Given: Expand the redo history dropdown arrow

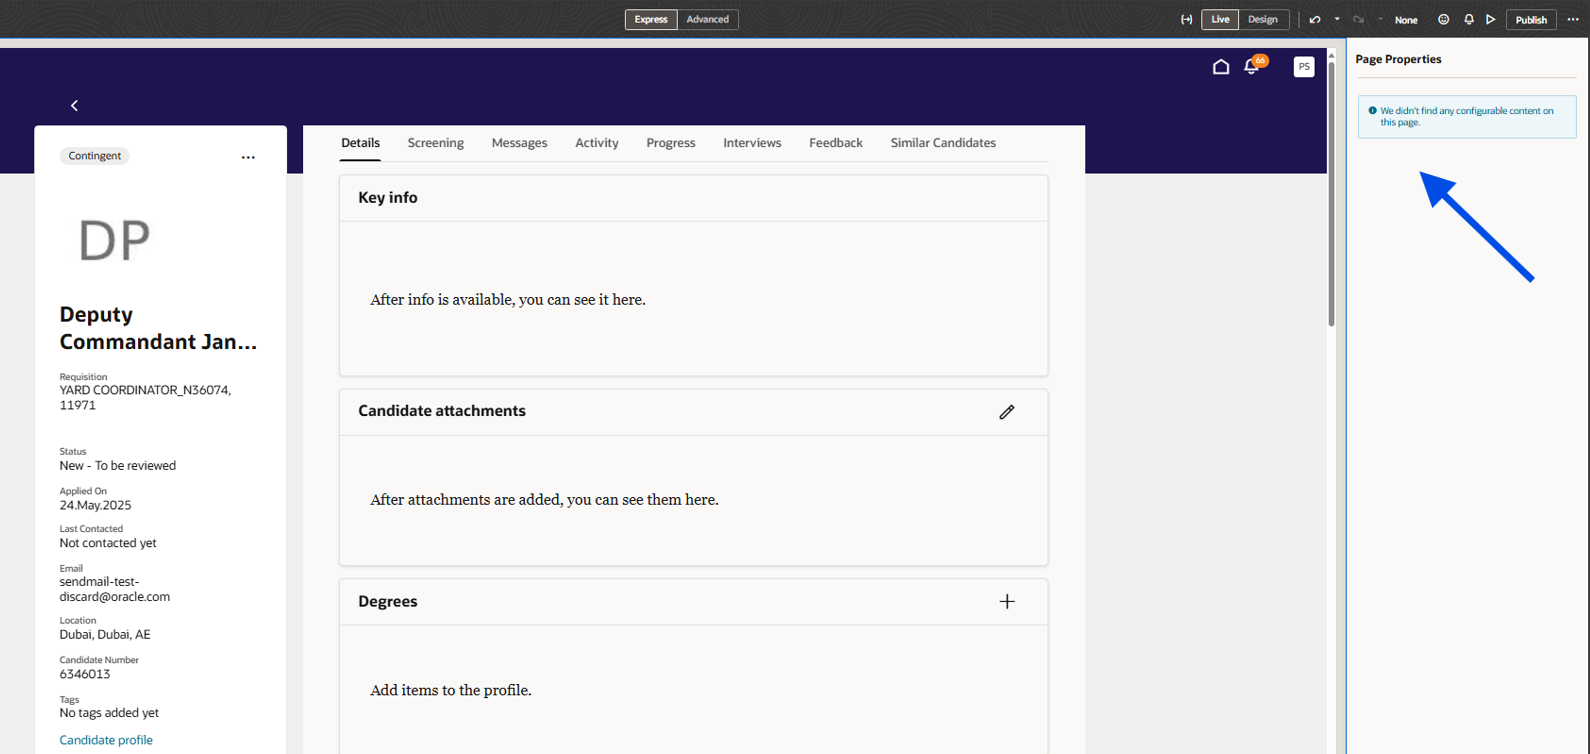Looking at the screenshot, I should [x=1380, y=19].
